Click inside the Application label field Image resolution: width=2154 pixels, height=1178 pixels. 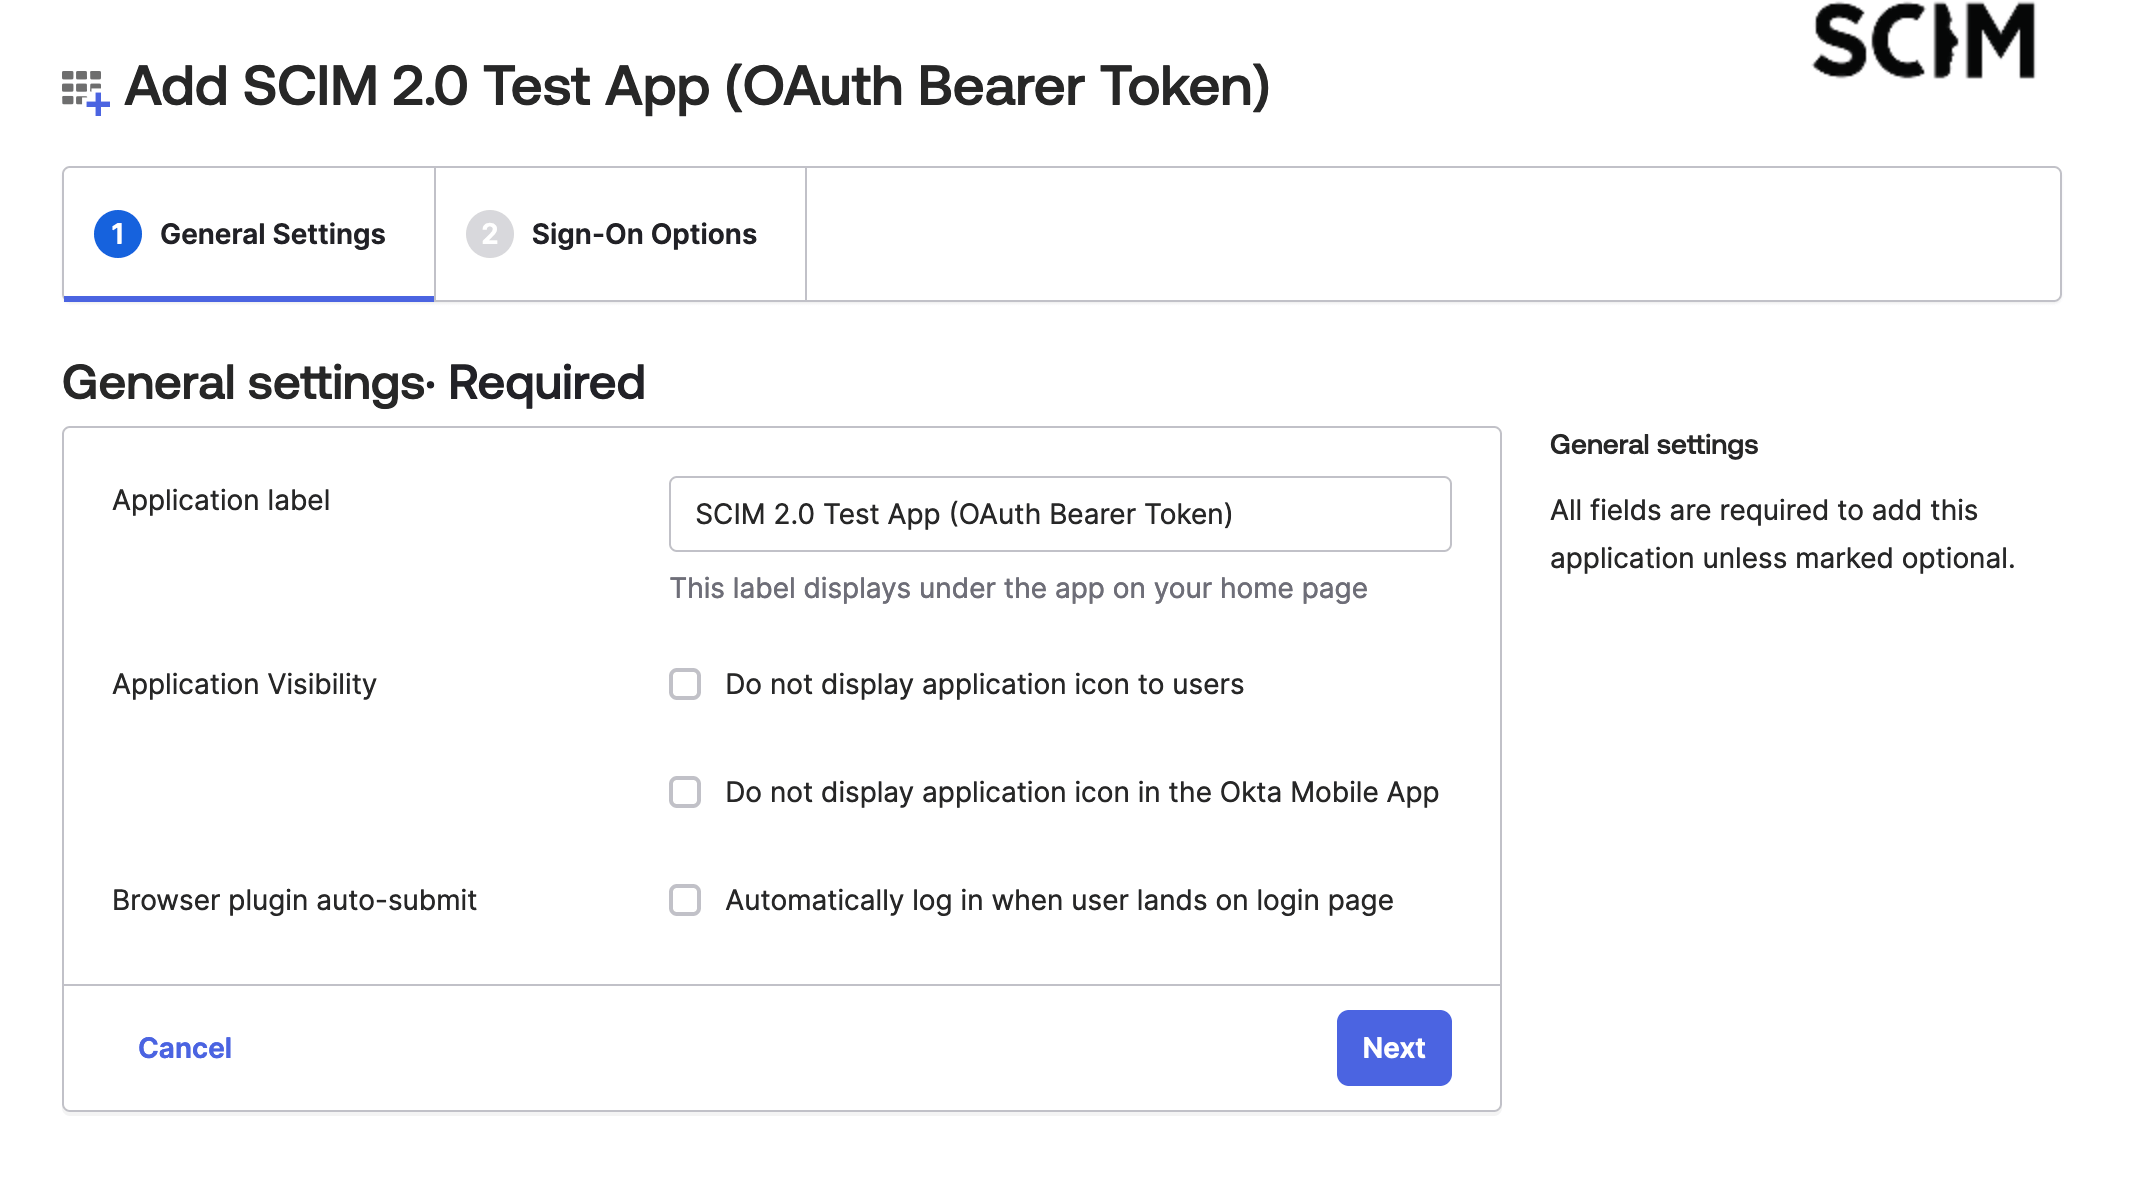[1059, 513]
